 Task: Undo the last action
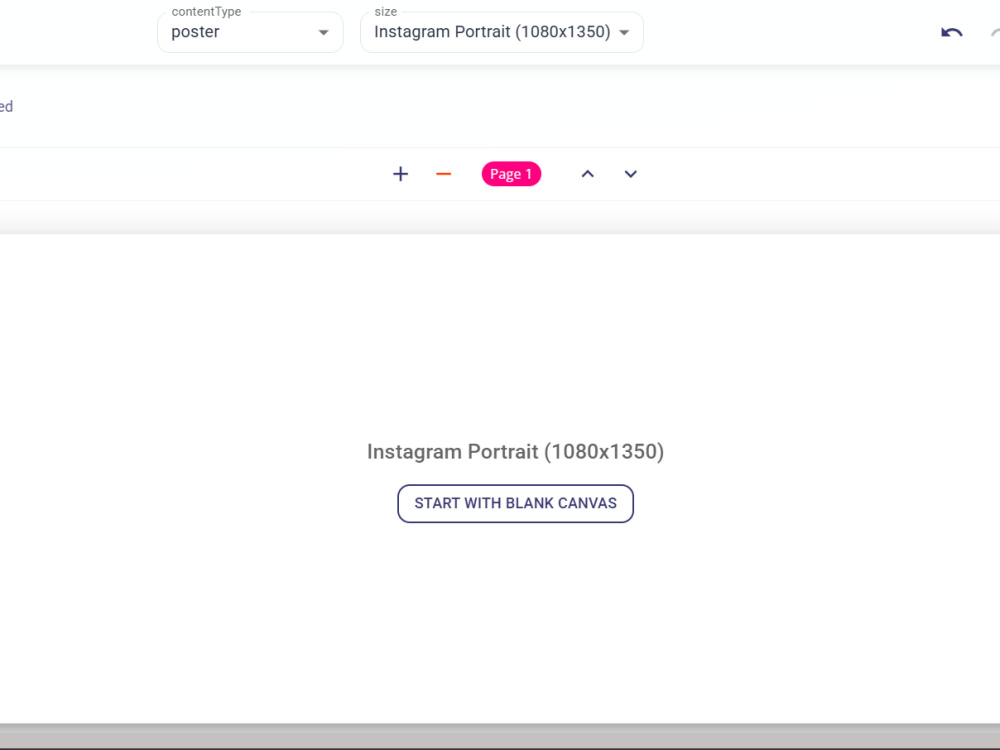(951, 33)
